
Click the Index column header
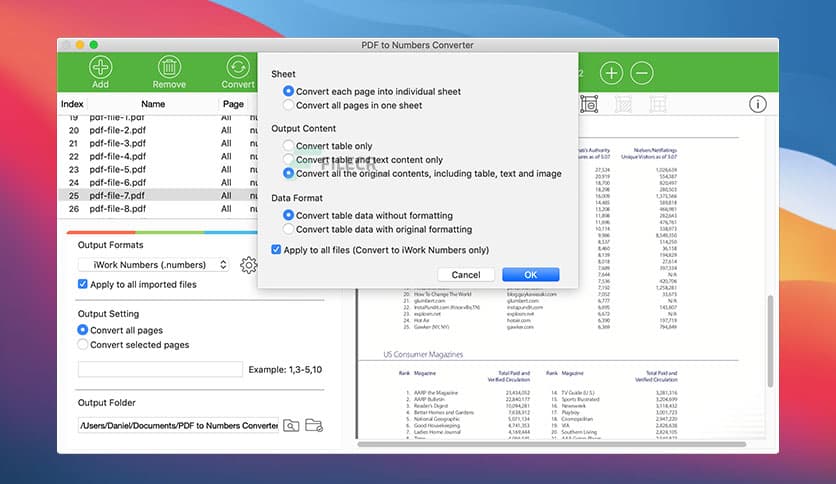click(72, 104)
